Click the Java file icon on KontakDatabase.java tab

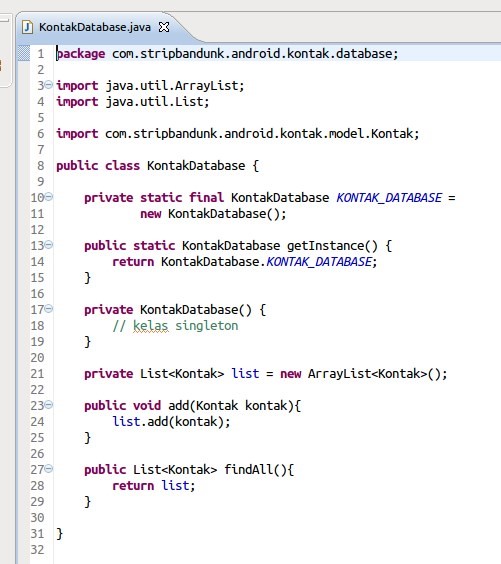pyautogui.click(x=27, y=27)
